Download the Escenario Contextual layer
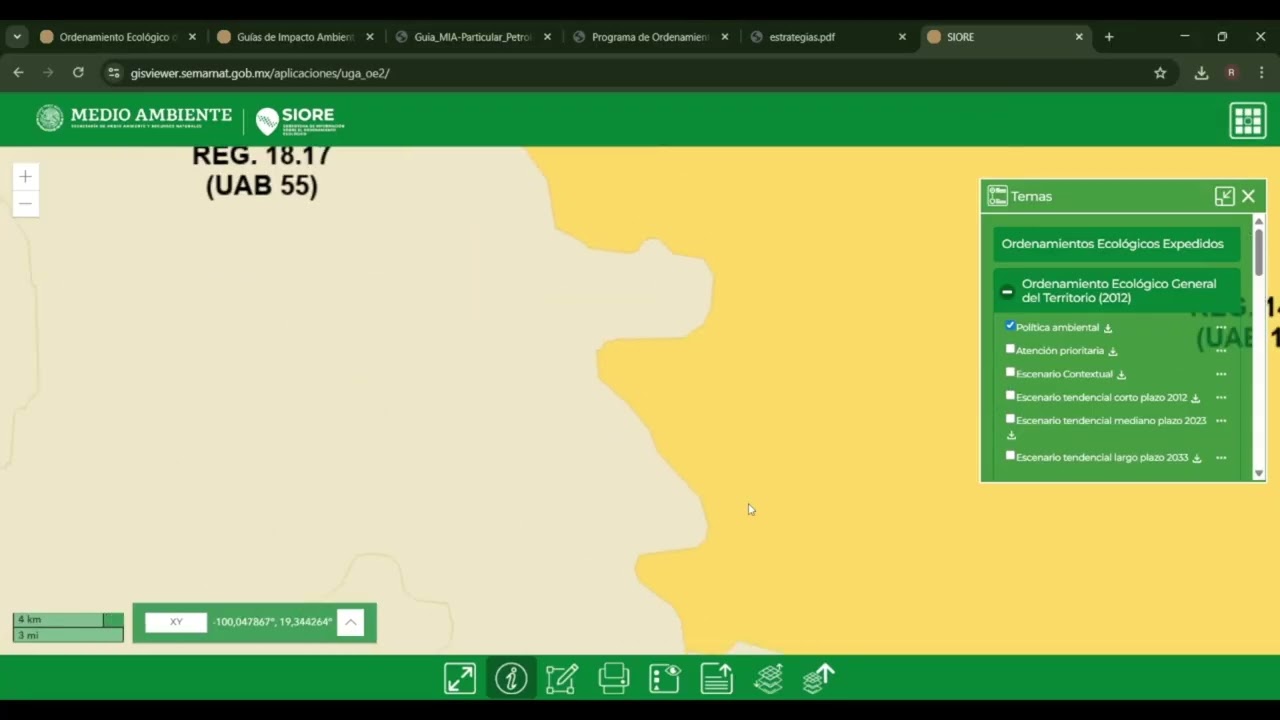This screenshot has height=720, width=1280. click(1121, 374)
